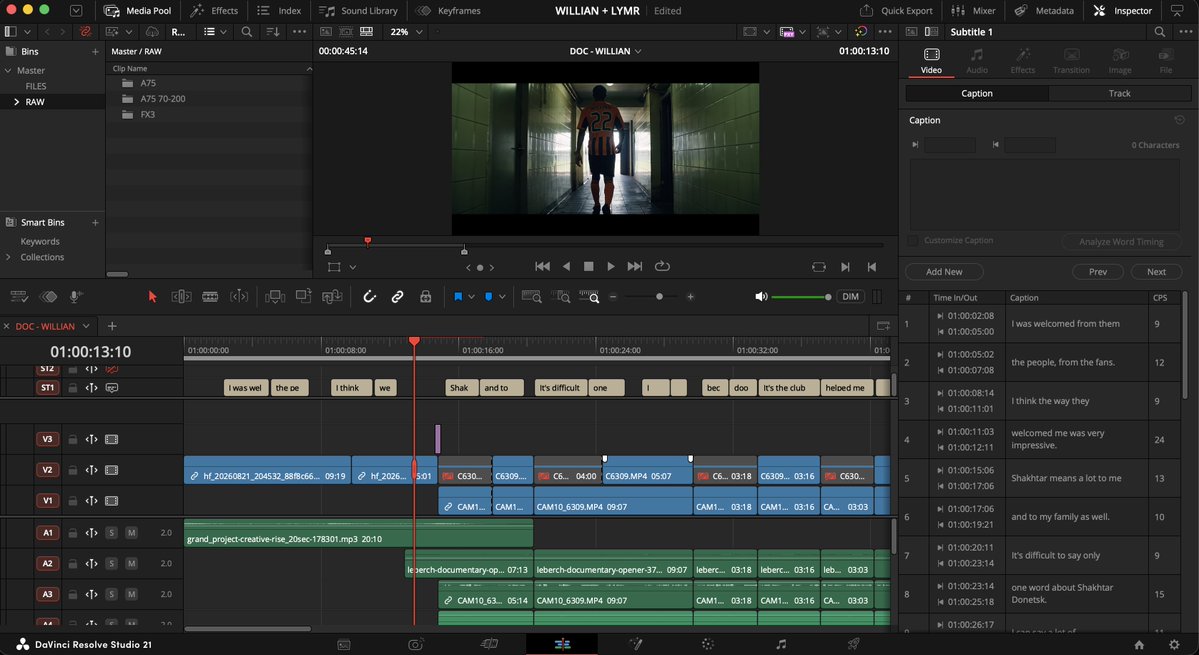
Task: Go to first frame in viewer
Action: coord(542,266)
